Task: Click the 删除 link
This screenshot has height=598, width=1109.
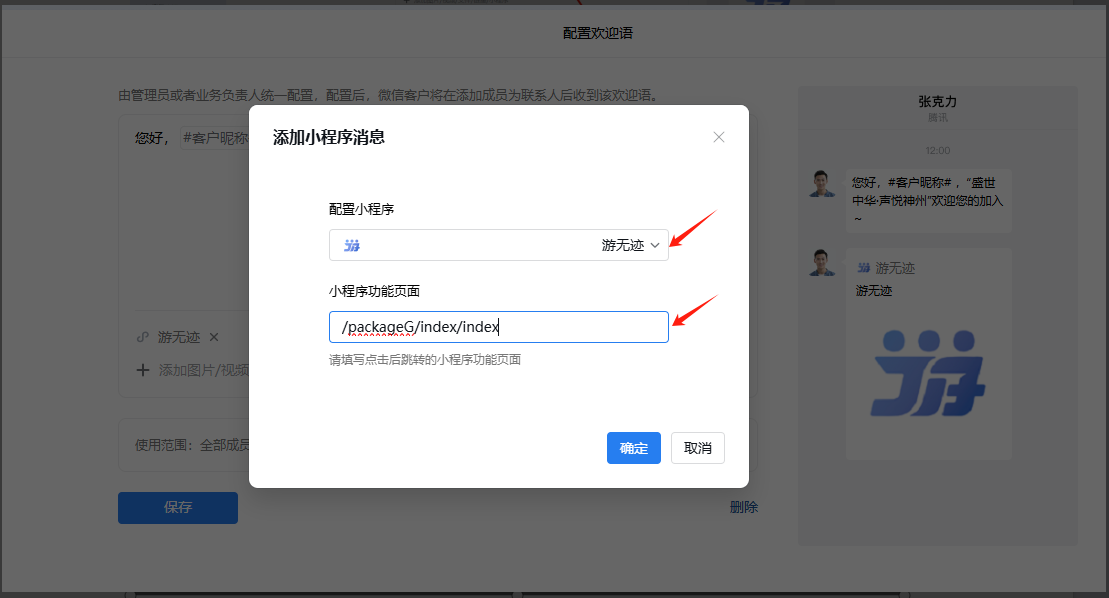Action: click(x=743, y=507)
